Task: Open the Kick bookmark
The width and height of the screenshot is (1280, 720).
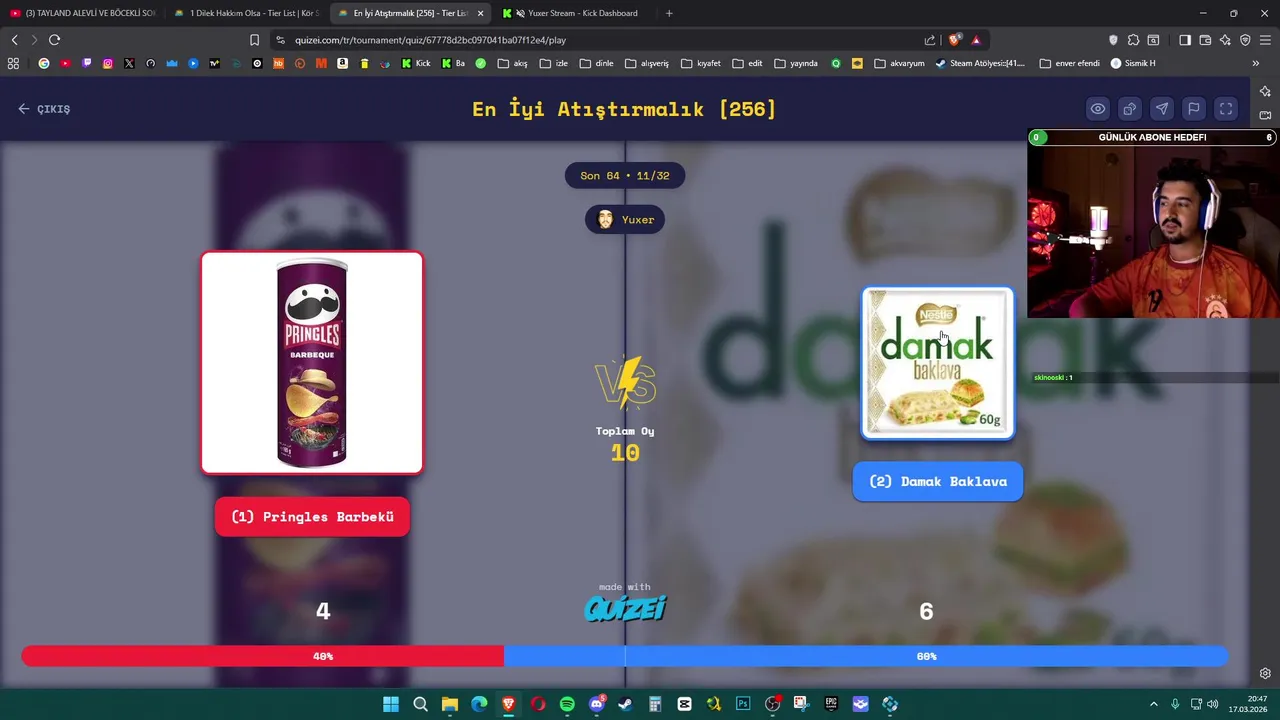Action: point(415,63)
